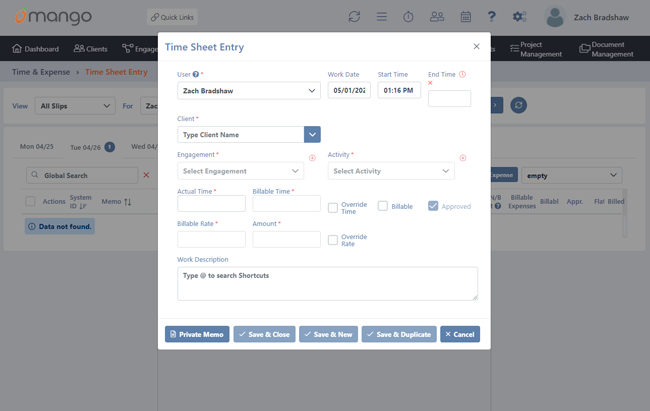Open the Select Engagement dropdown
Screen dimensions: 650x411
pos(240,171)
